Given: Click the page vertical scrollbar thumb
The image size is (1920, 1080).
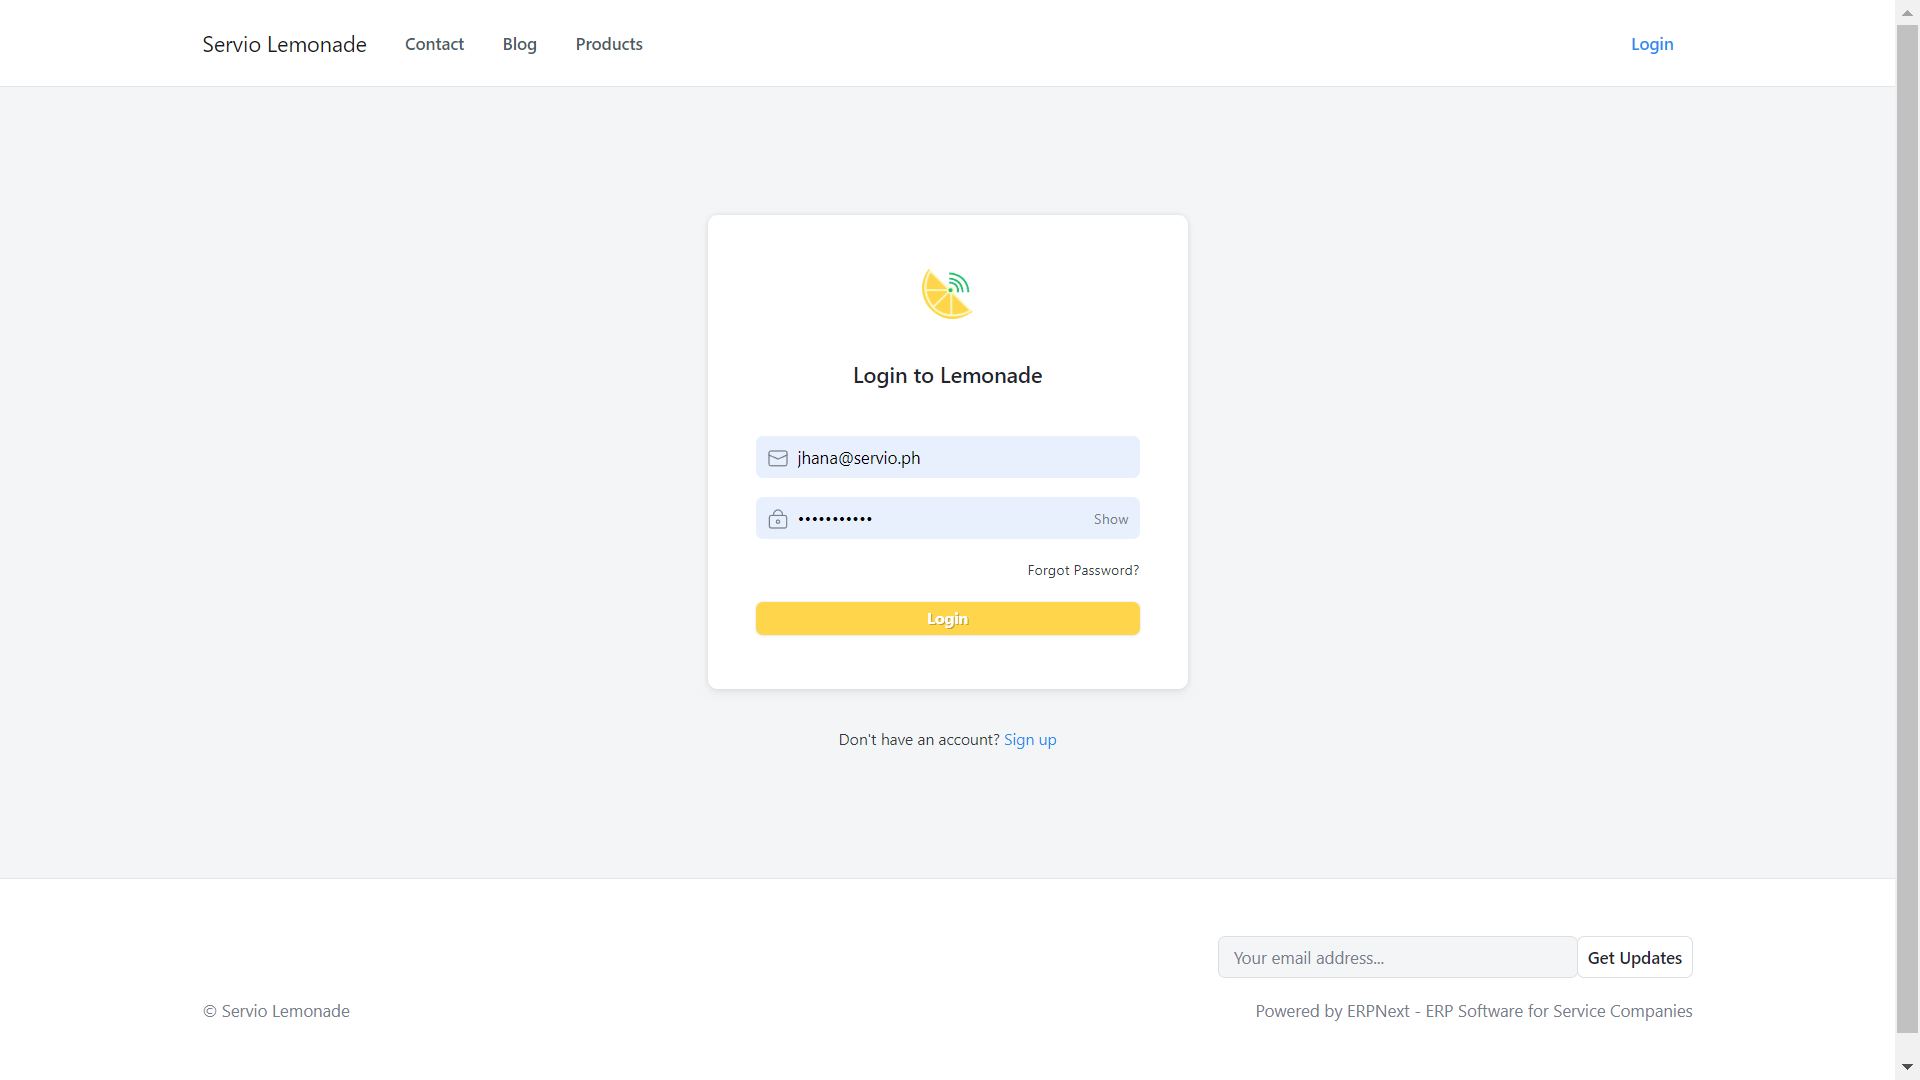Looking at the screenshot, I should tap(1907, 530).
